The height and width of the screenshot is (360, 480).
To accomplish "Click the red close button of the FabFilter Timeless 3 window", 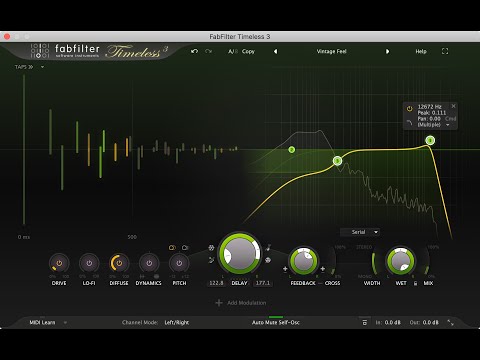I will [7, 36].
